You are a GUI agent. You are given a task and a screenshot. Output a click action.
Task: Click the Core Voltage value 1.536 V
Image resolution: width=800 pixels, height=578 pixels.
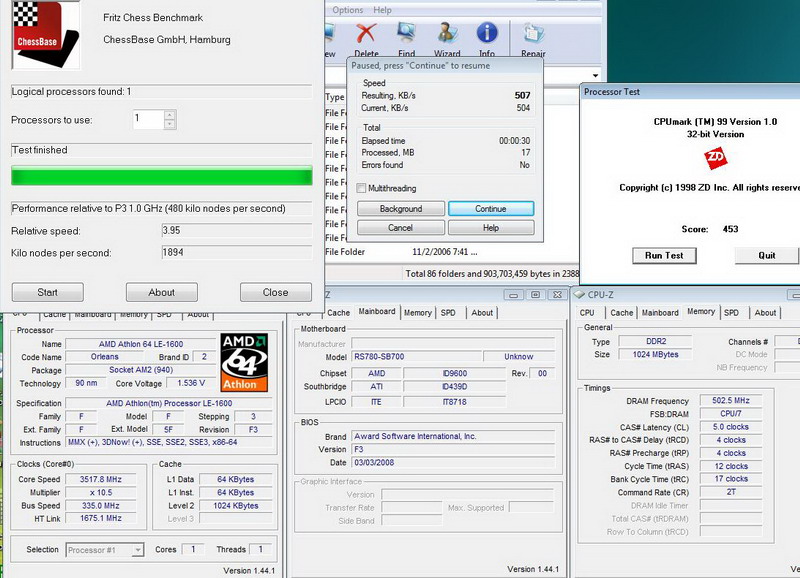click(191, 383)
